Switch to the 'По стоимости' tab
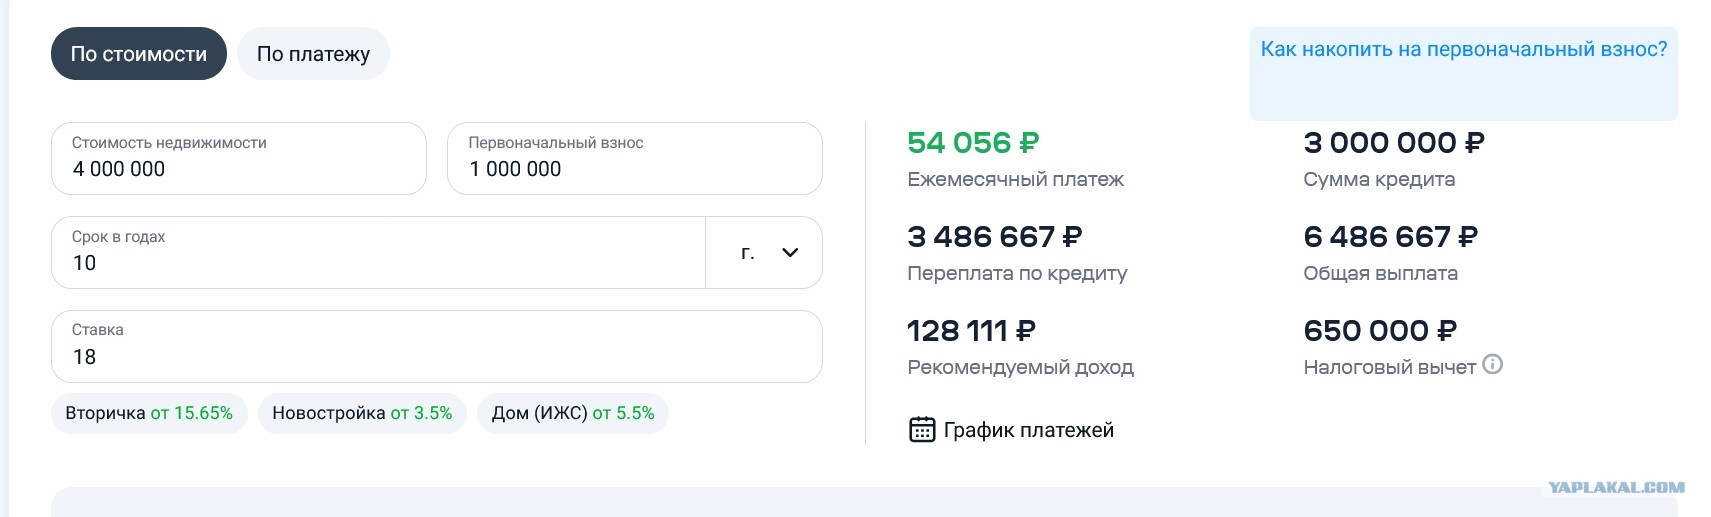Viewport: 1711px width, 517px height. pyautogui.click(x=139, y=54)
